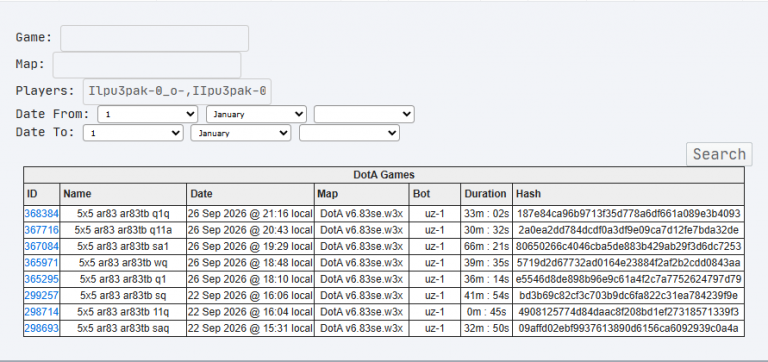Click the Map input field
The image size is (768, 362).
point(146,65)
